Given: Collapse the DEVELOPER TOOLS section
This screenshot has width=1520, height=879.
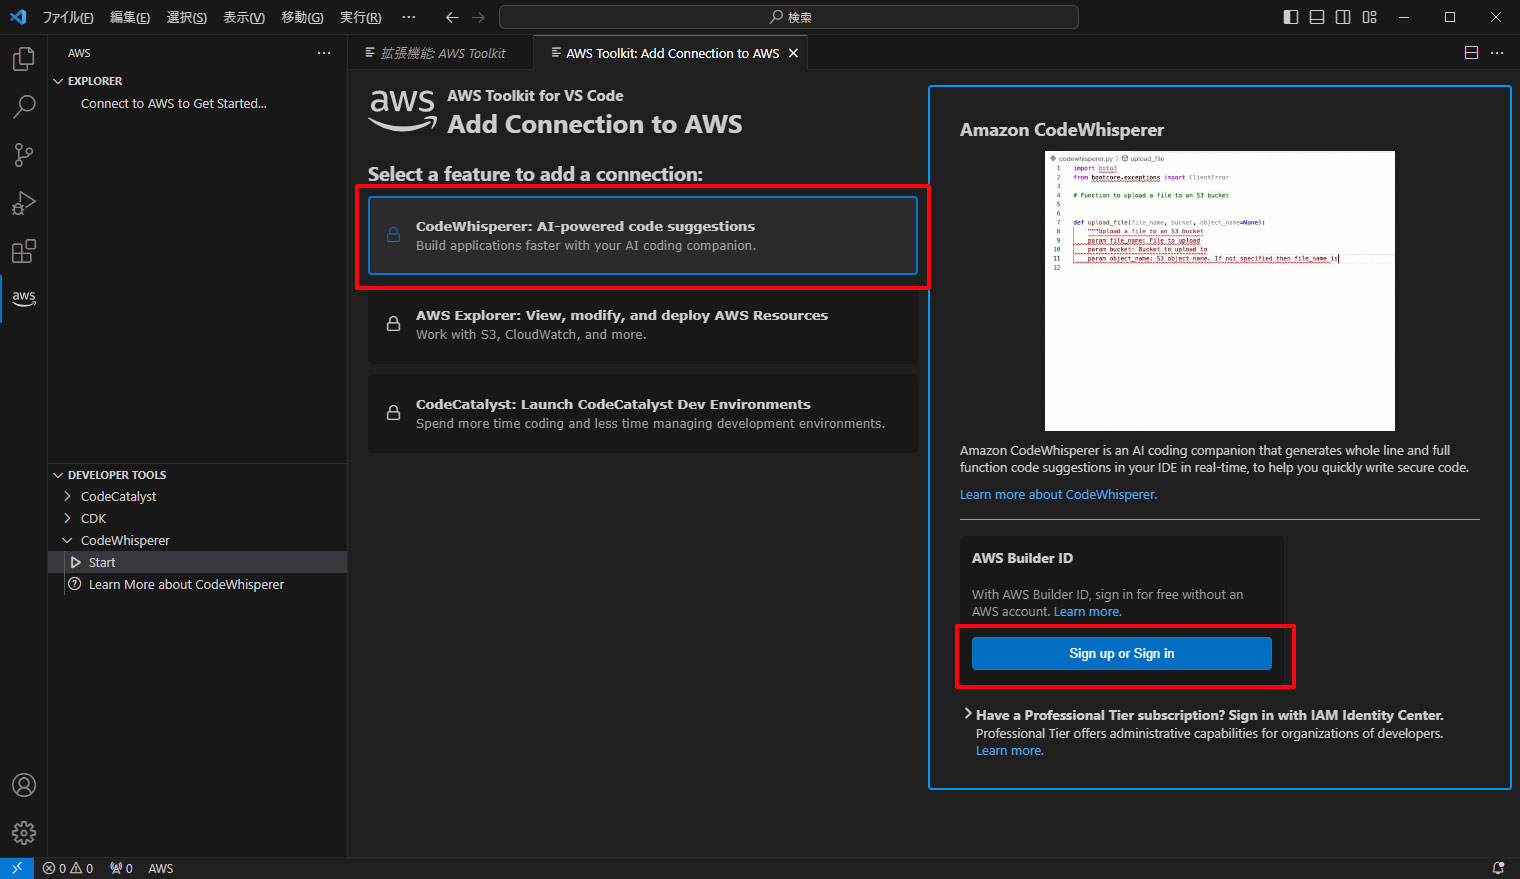Looking at the screenshot, I should click(58, 475).
